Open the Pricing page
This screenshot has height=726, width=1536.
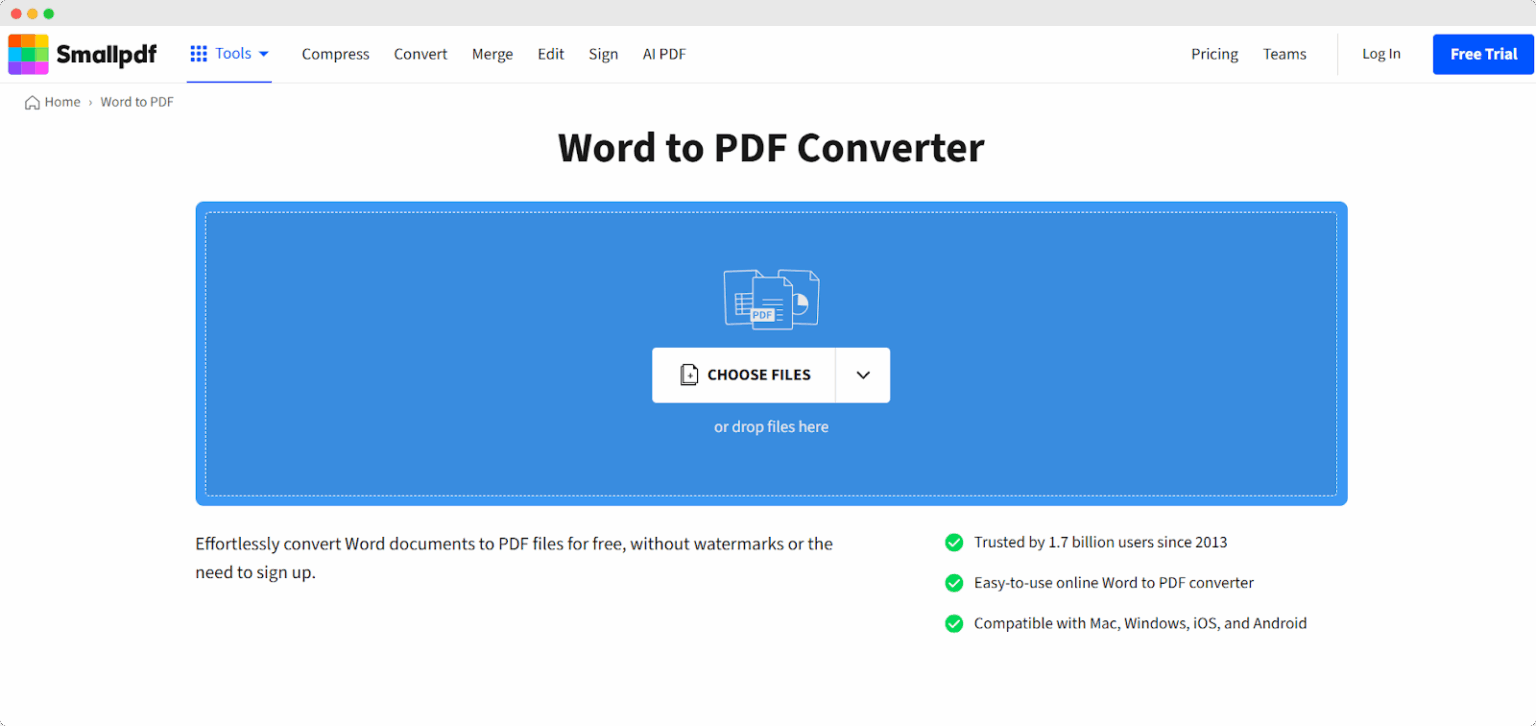pyautogui.click(x=1214, y=53)
